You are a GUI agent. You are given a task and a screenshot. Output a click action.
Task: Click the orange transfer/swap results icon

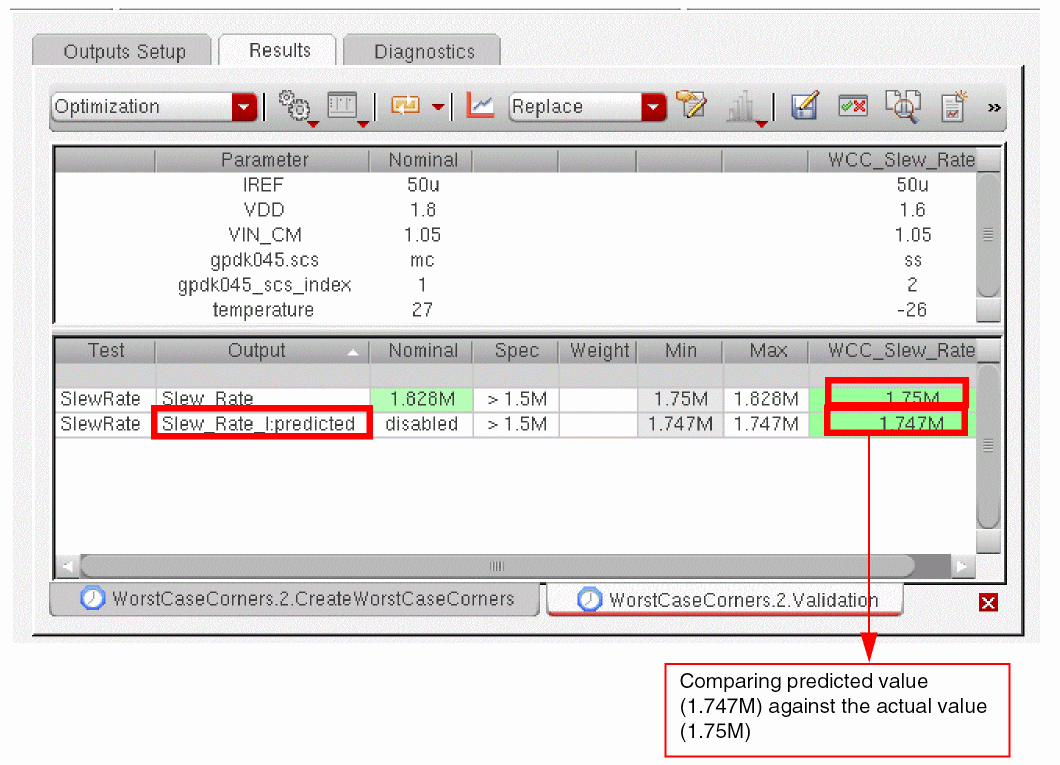(x=406, y=105)
